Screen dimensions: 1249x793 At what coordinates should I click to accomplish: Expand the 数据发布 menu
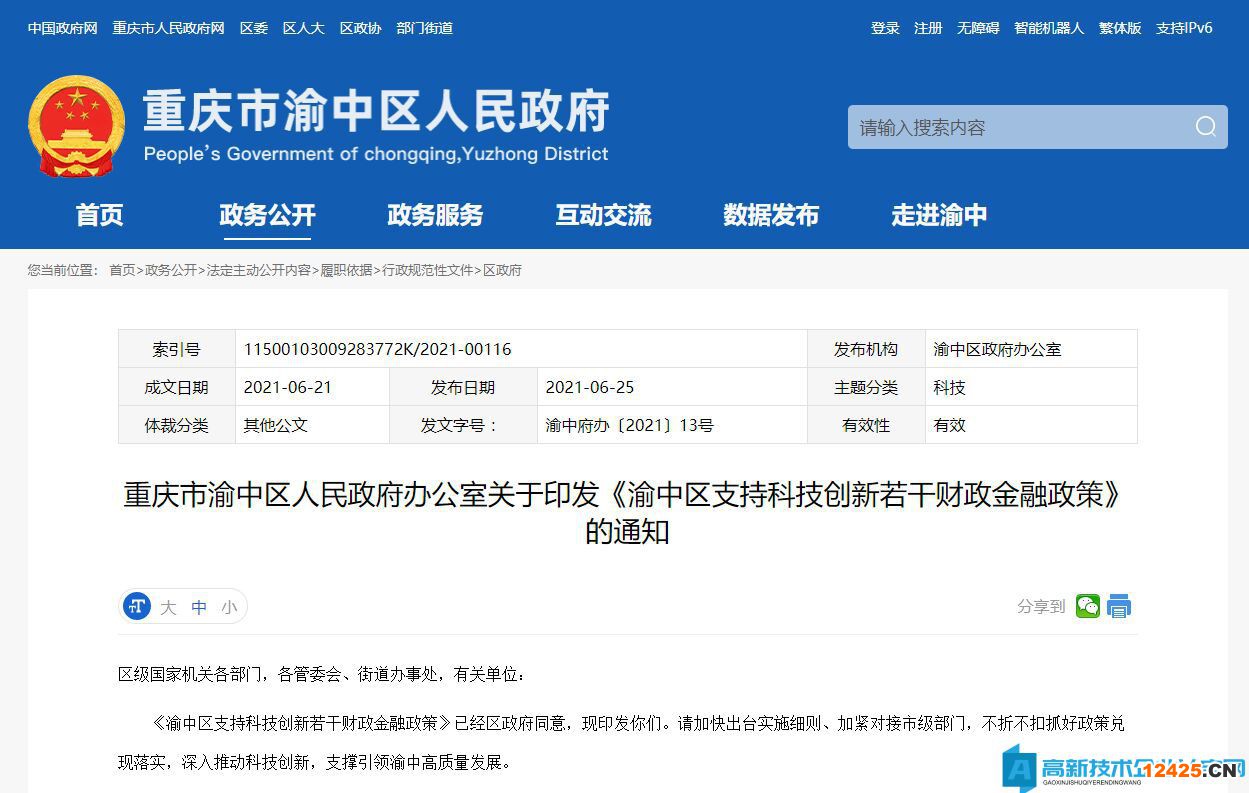(771, 215)
